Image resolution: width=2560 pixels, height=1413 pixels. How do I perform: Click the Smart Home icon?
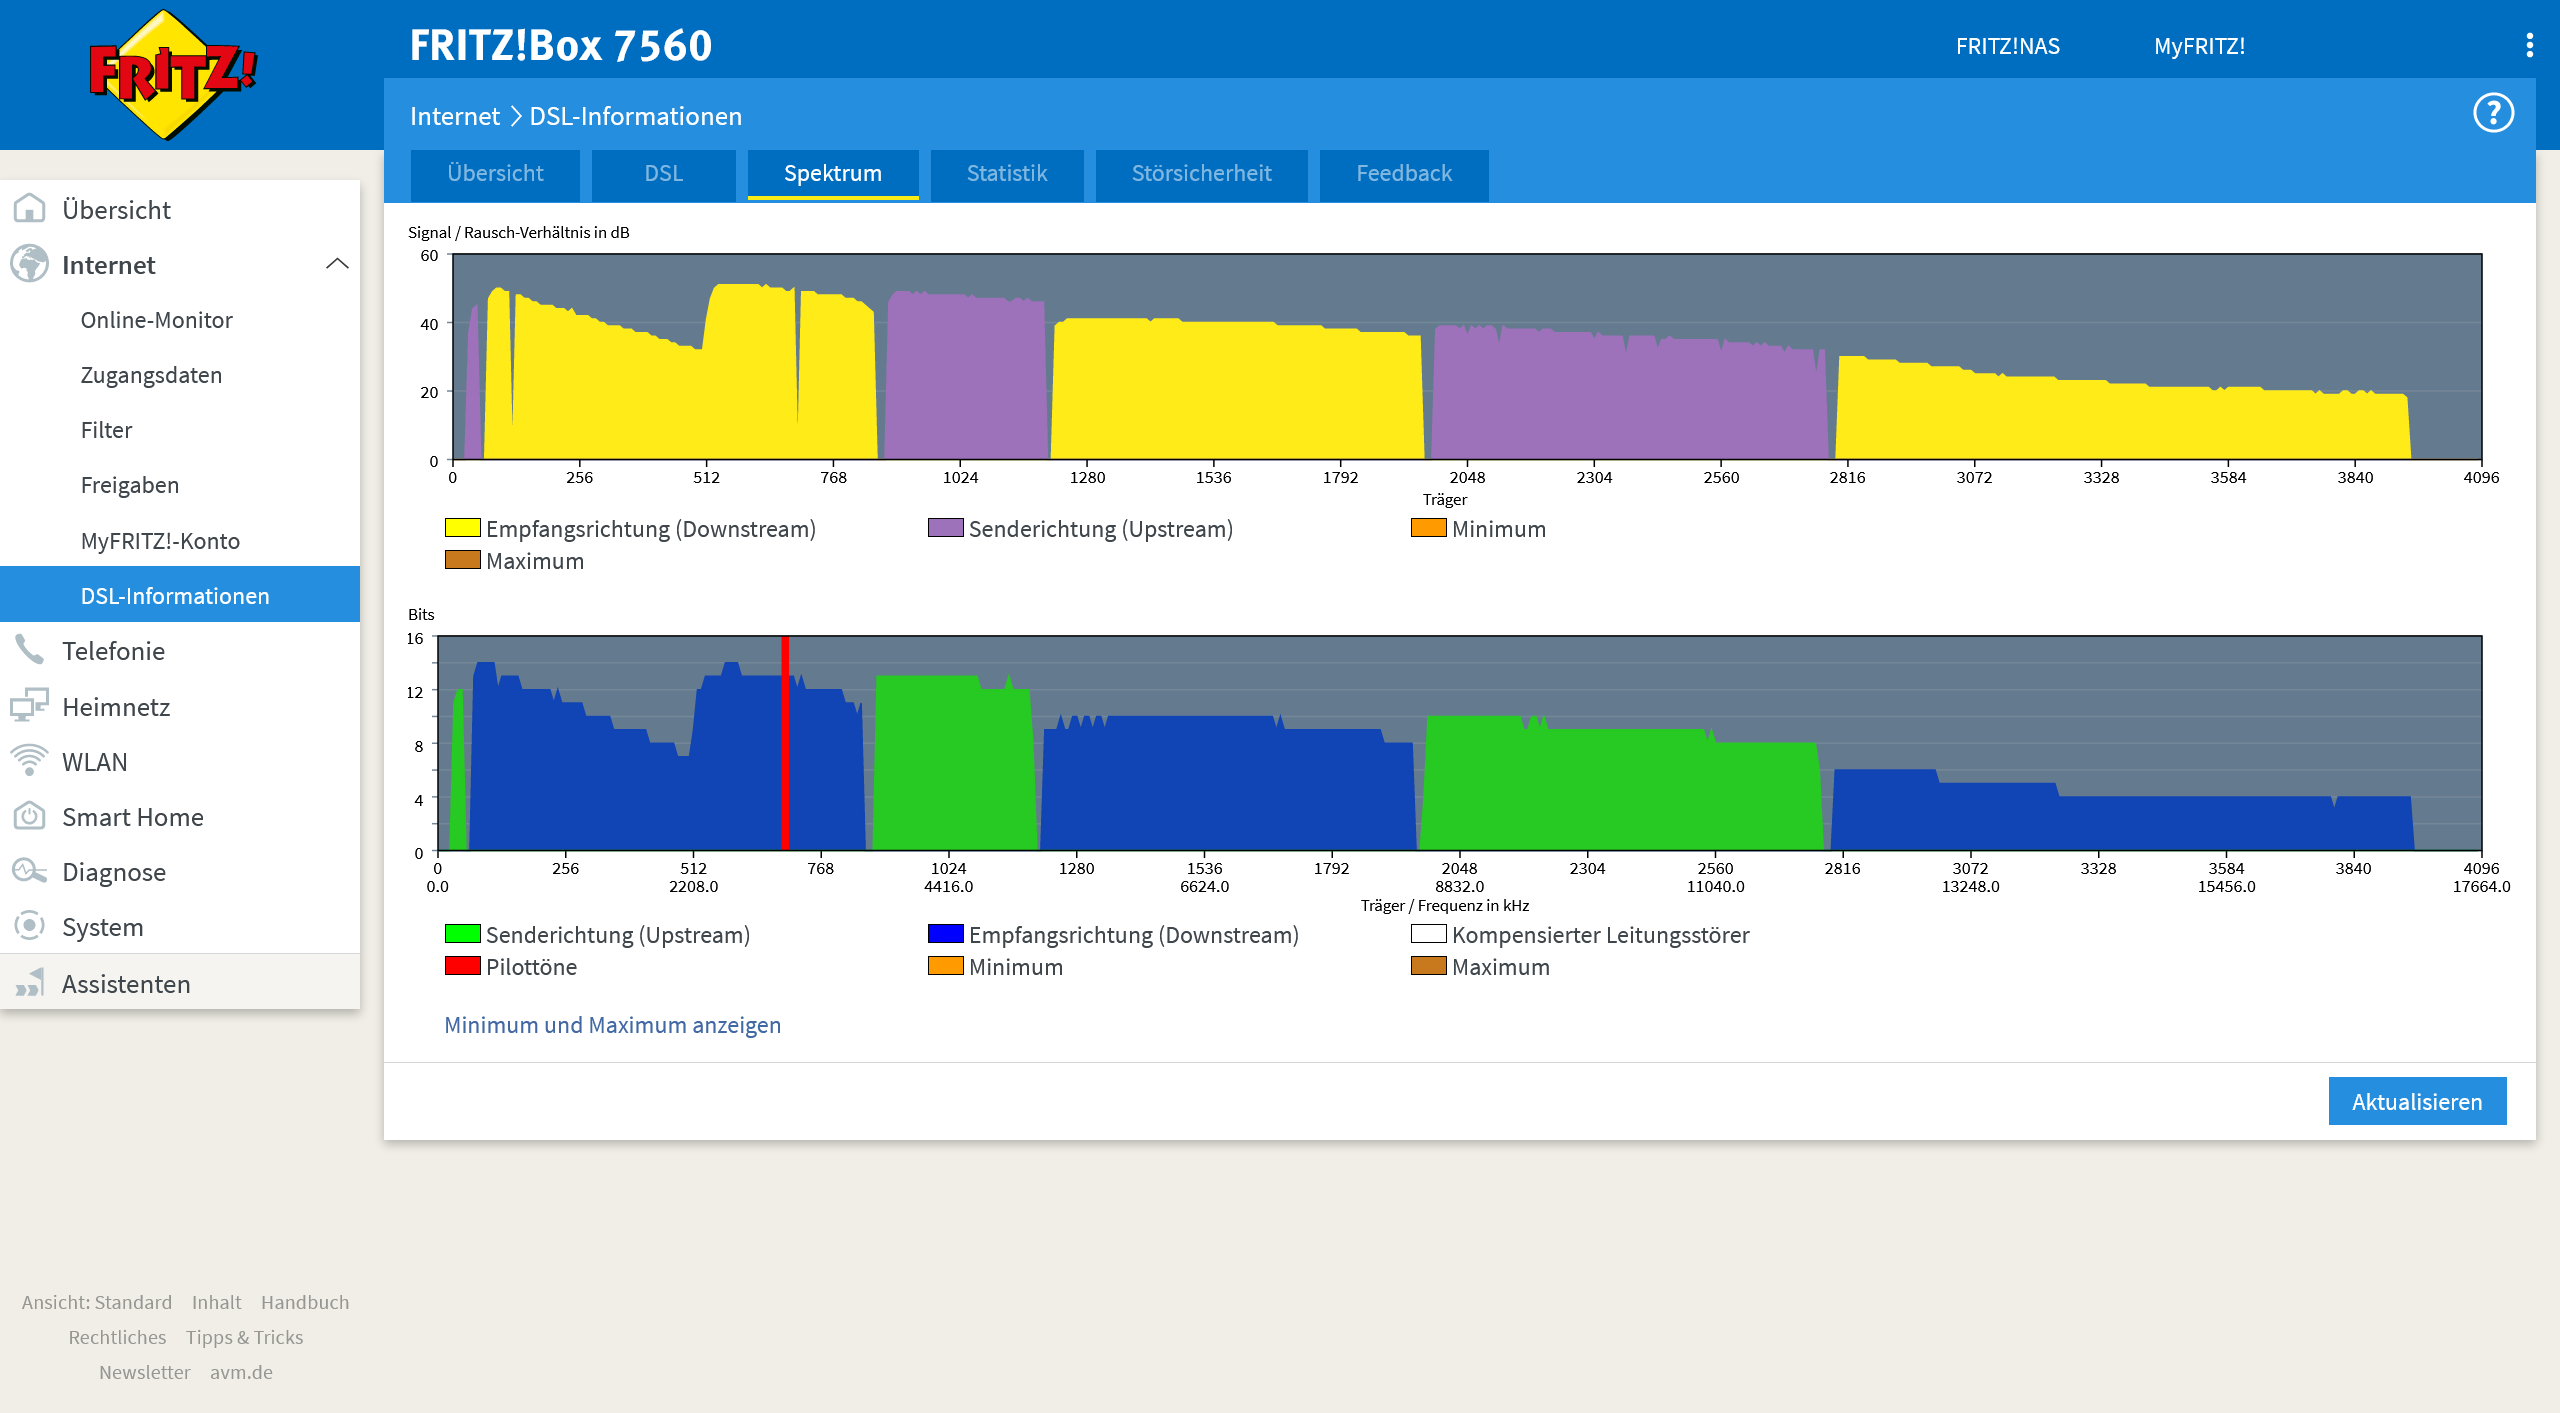point(30,816)
